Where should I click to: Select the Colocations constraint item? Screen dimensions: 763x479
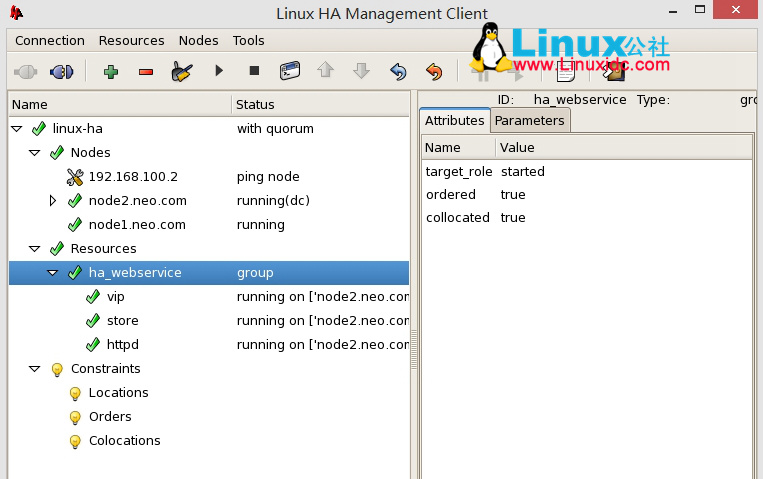click(x=124, y=441)
